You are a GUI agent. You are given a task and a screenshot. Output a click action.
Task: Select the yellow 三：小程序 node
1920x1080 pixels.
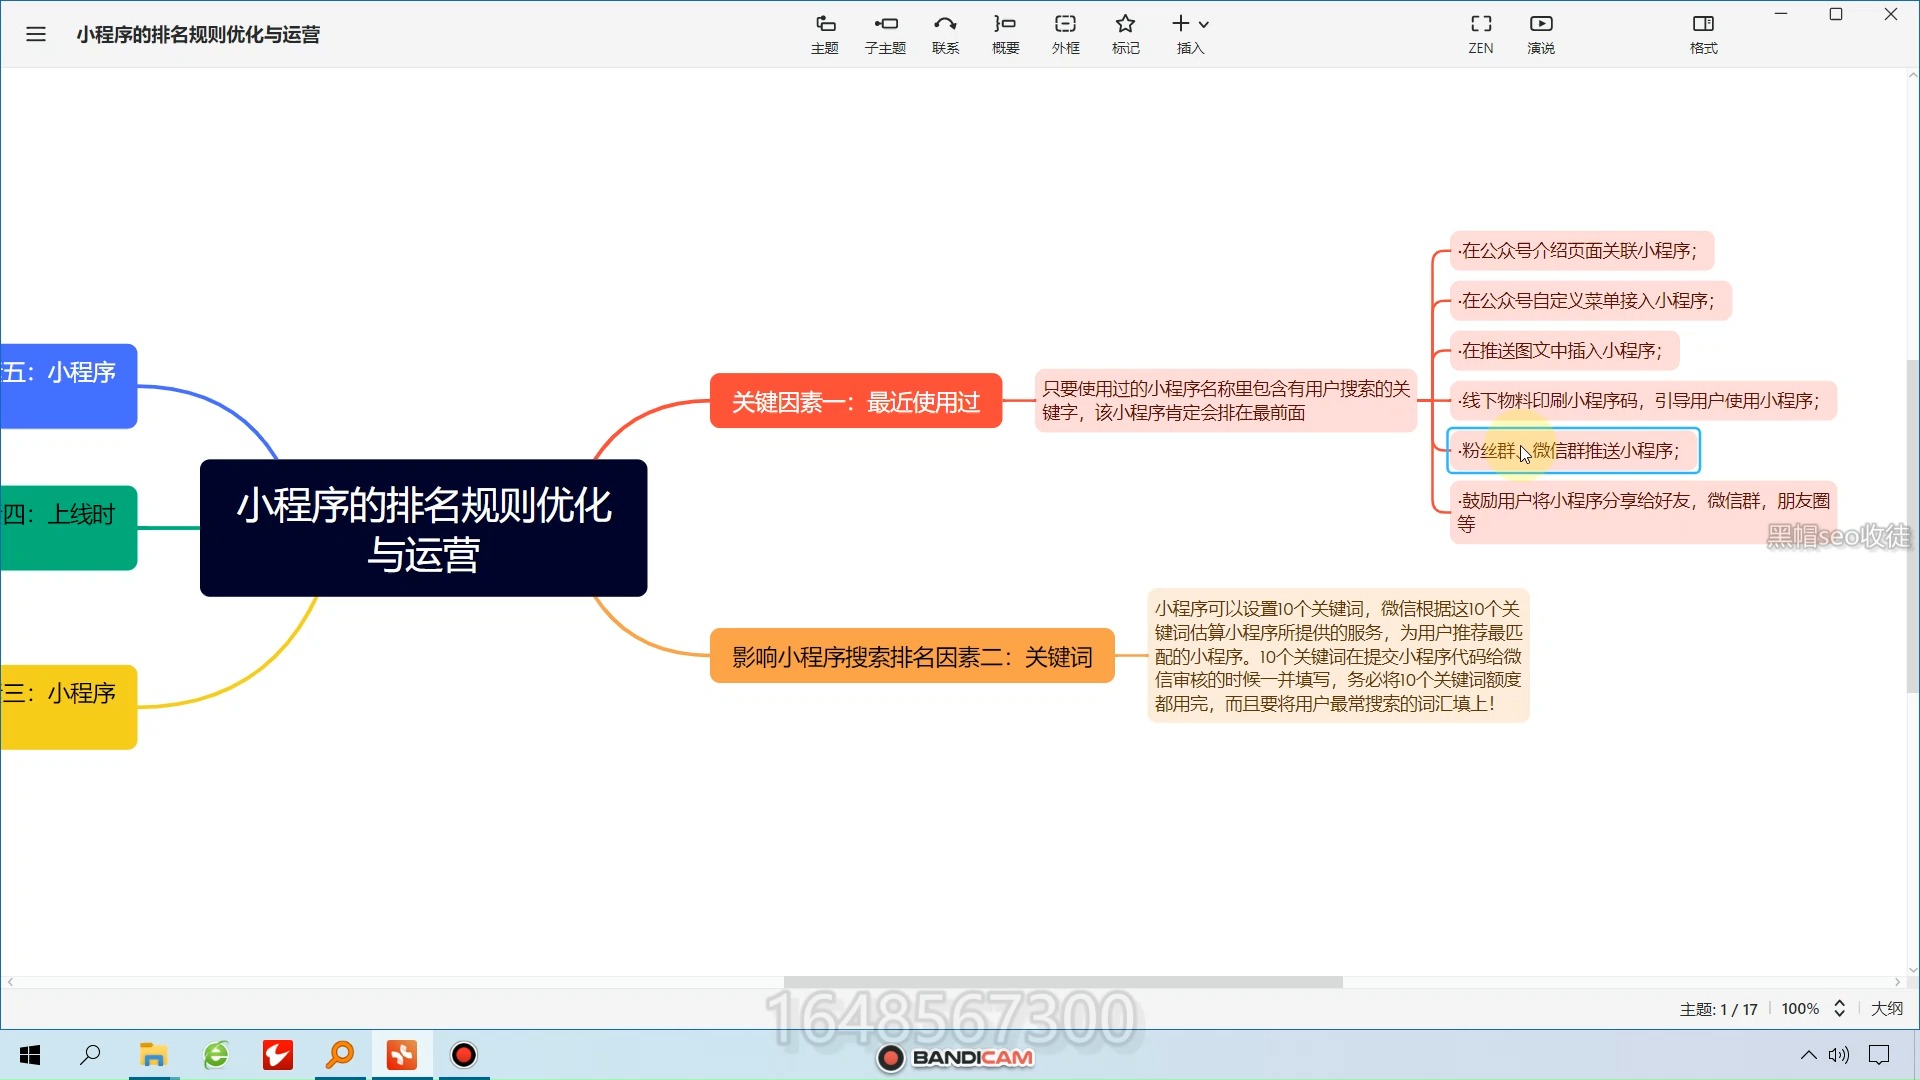[x=68, y=707]
